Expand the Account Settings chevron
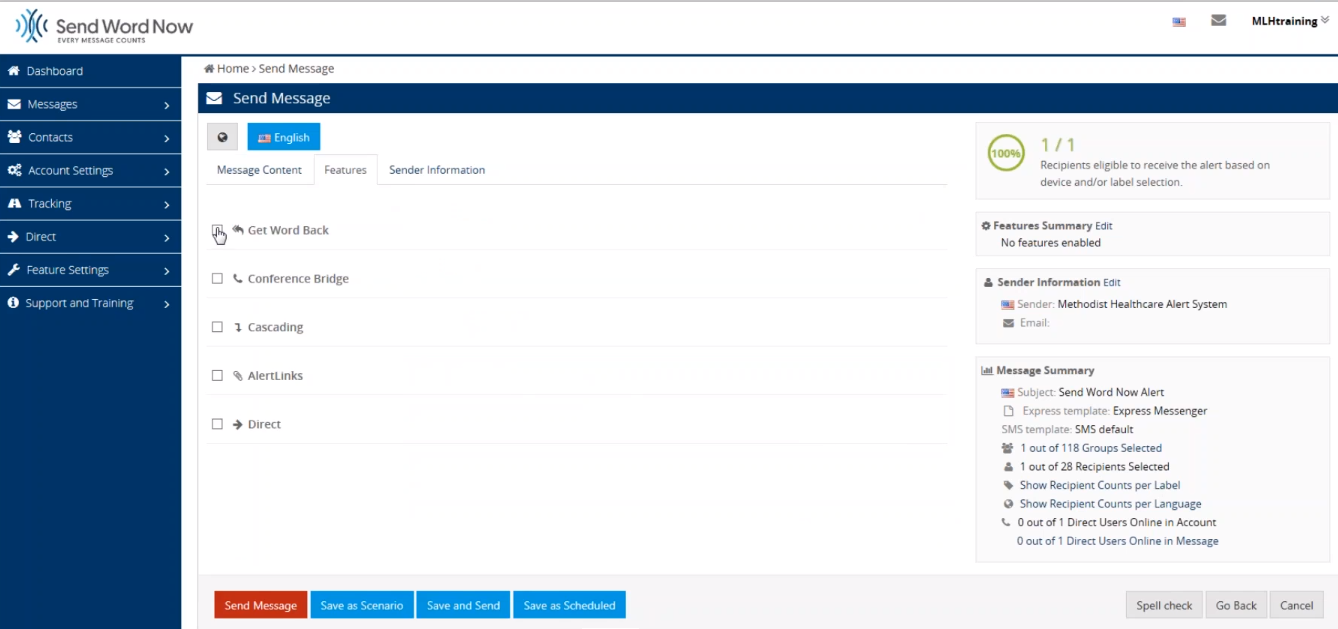Image resolution: width=1338 pixels, height=629 pixels. (167, 171)
